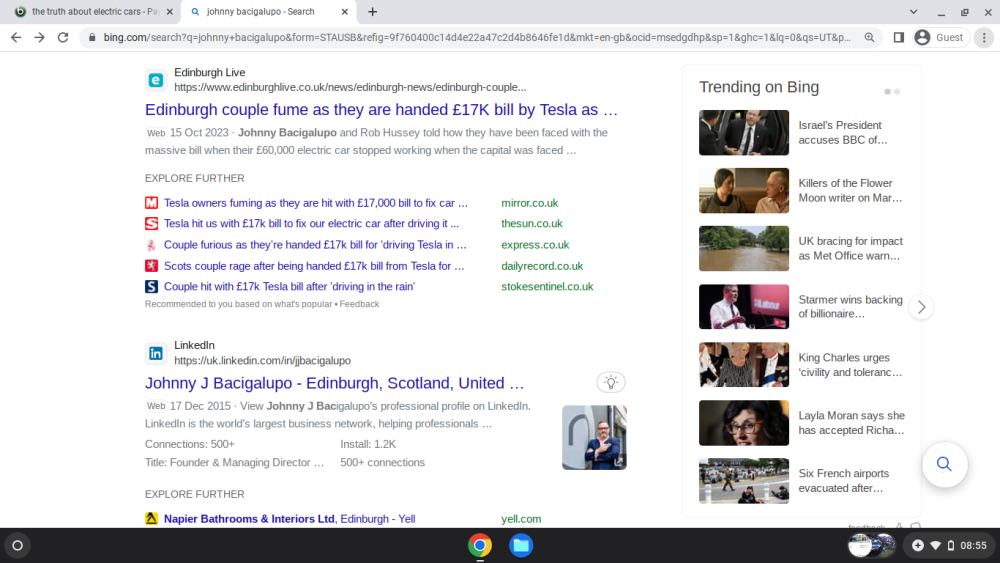Close the 'johnny bacigalupo - Search' tab

(344, 11)
